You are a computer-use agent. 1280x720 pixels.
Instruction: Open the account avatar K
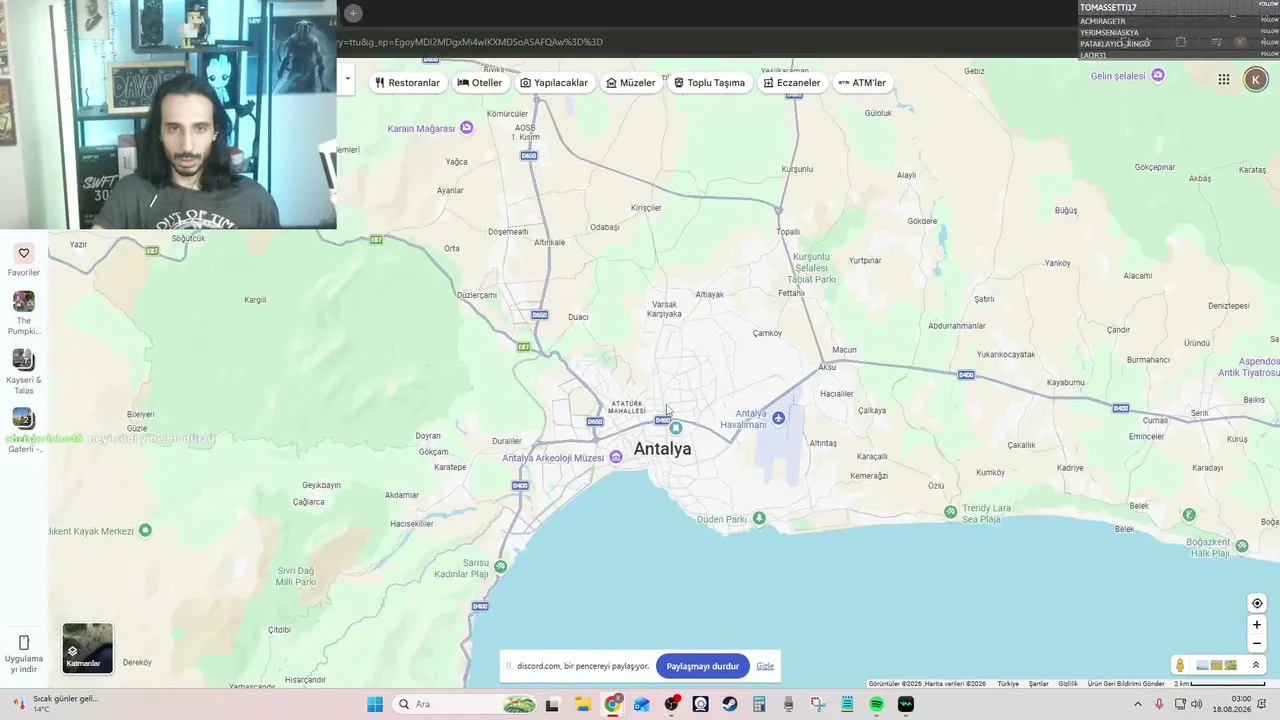pos(1256,80)
